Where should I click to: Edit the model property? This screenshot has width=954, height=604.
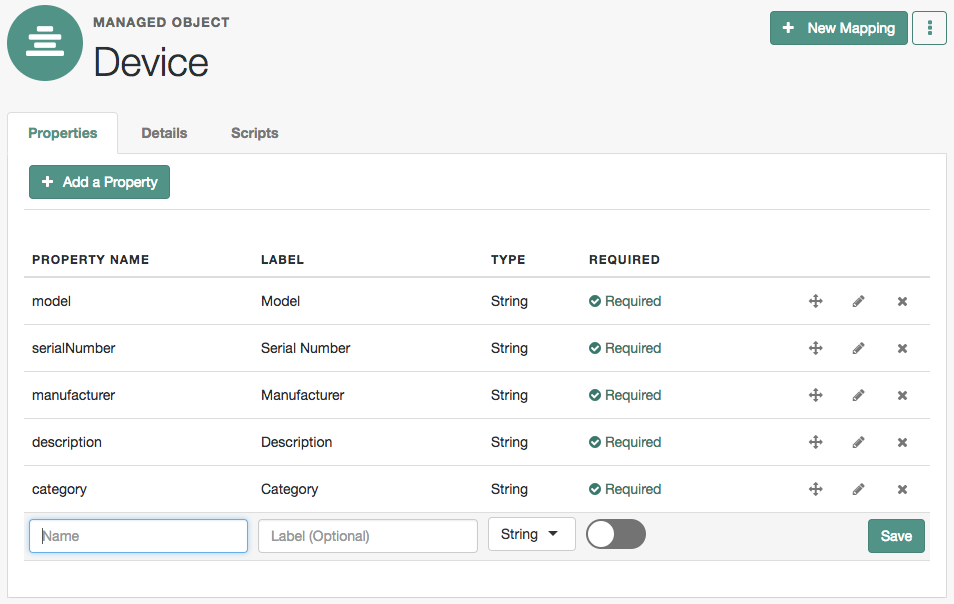(x=858, y=301)
